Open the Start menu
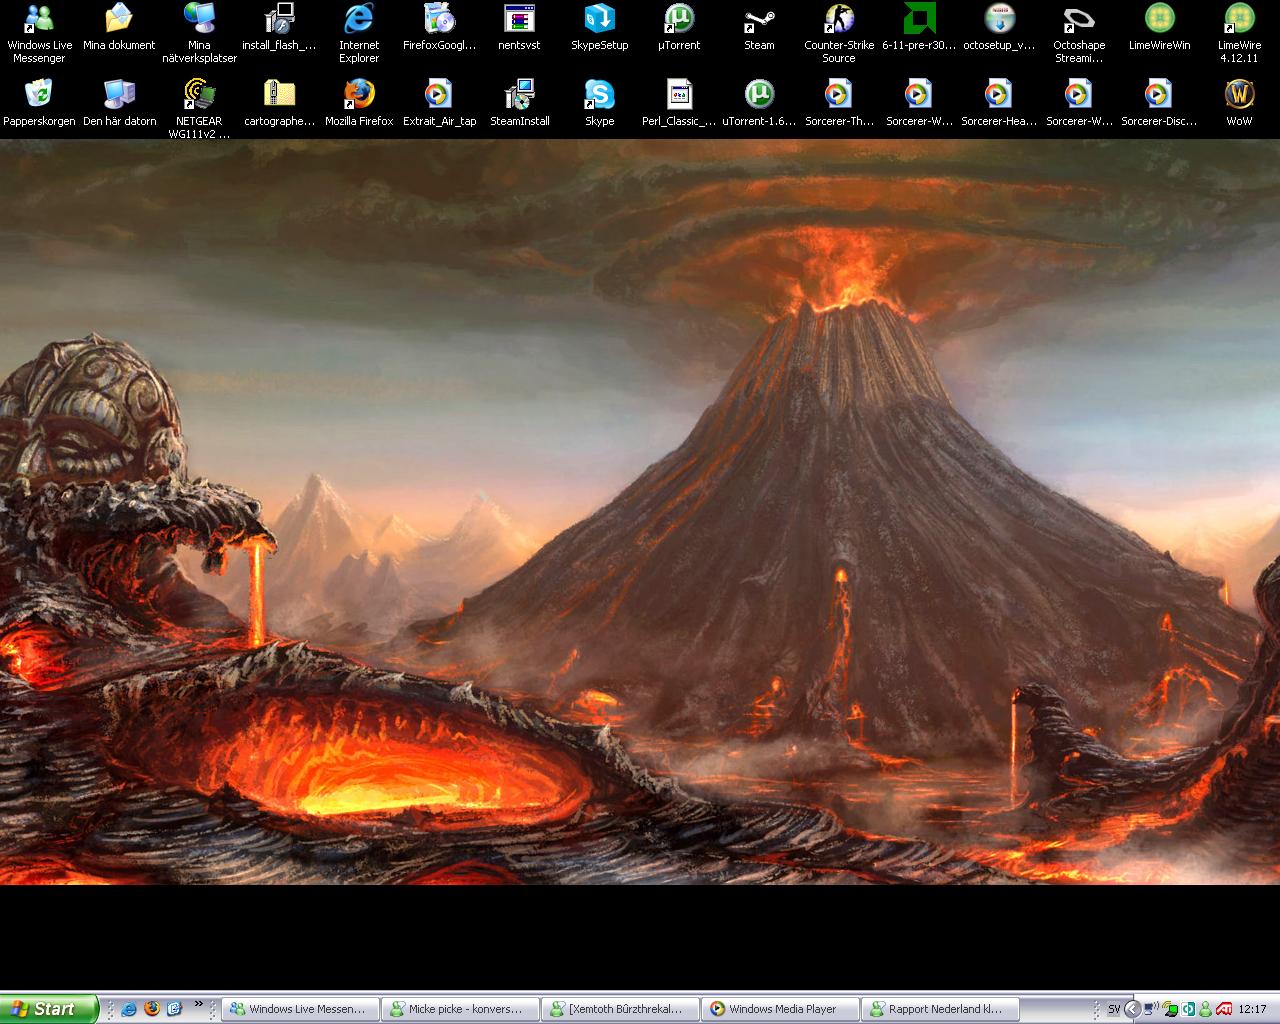This screenshot has width=1280, height=1024. [x=49, y=1009]
